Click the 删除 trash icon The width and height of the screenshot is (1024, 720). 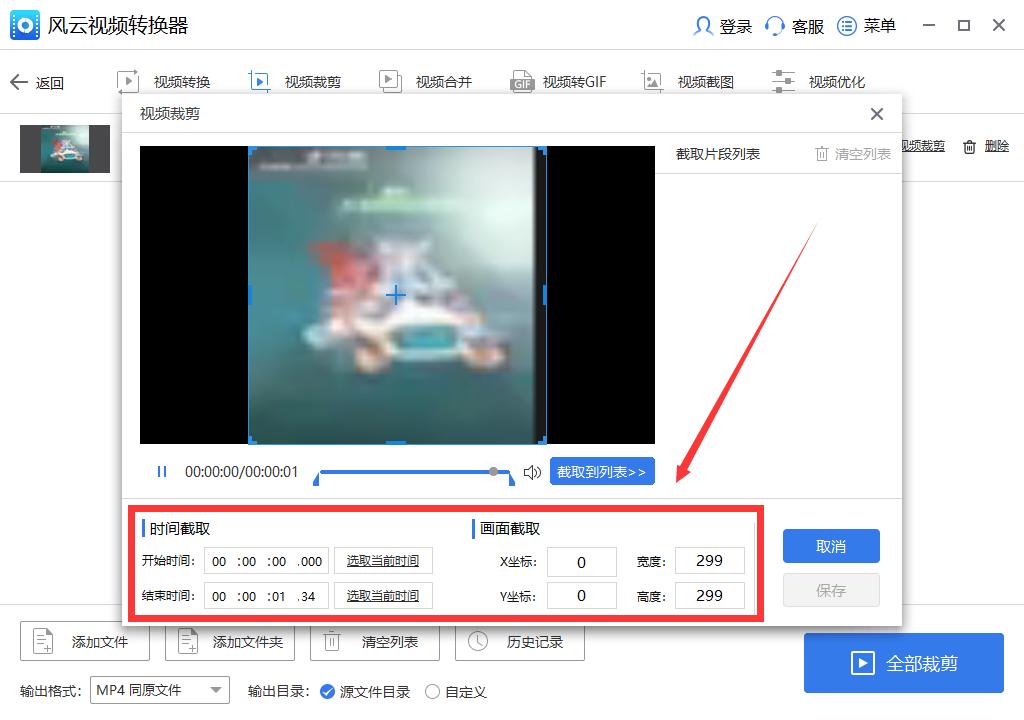coord(968,146)
